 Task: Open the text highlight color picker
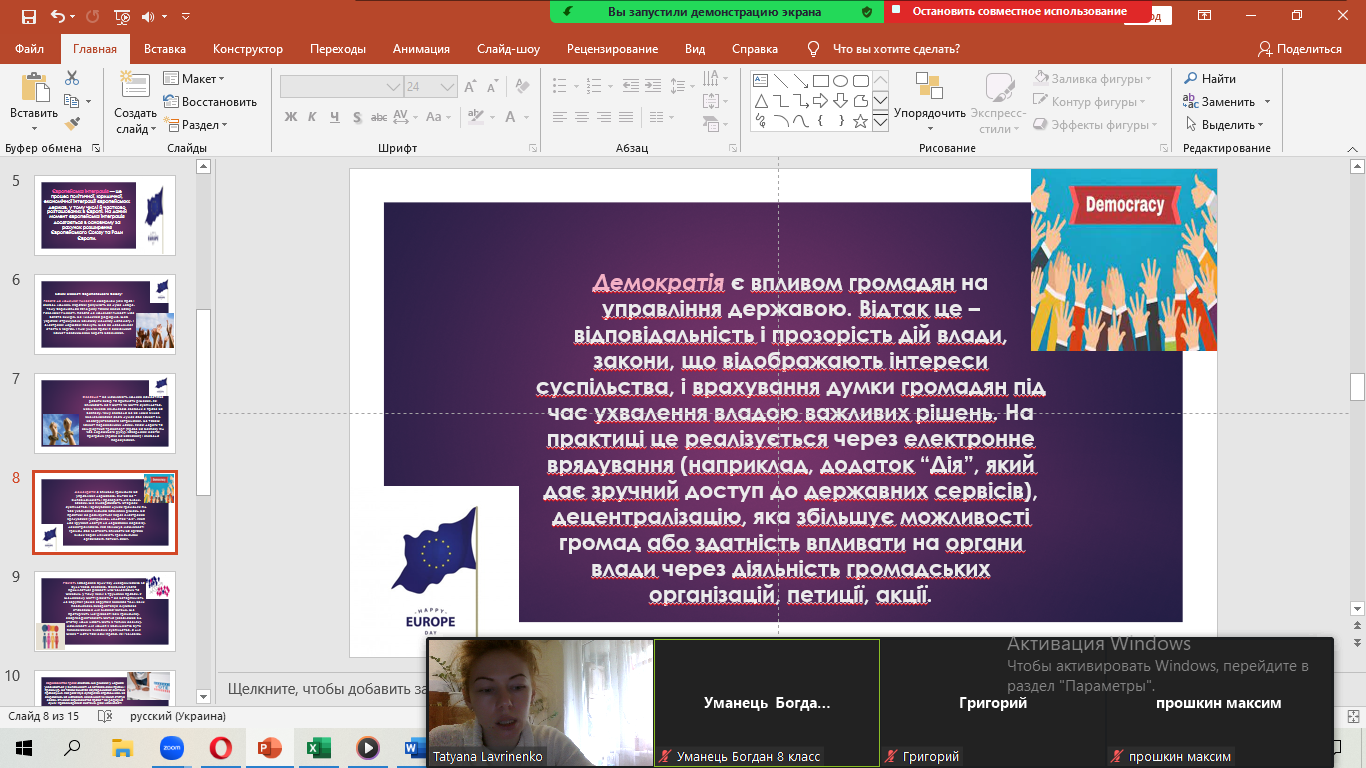(475, 116)
